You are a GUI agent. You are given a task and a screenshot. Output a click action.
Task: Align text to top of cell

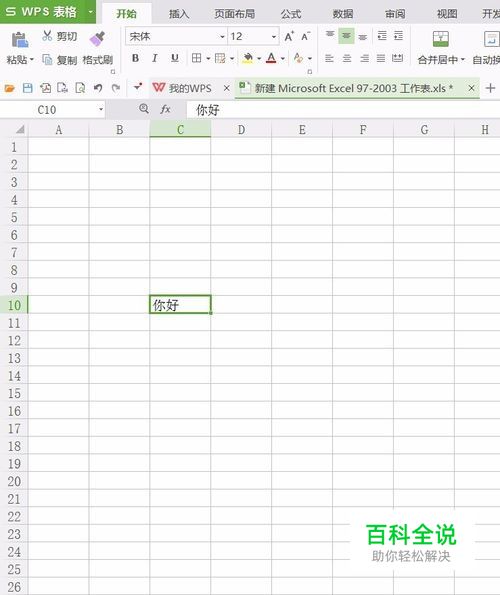pyautogui.click(x=330, y=36)
